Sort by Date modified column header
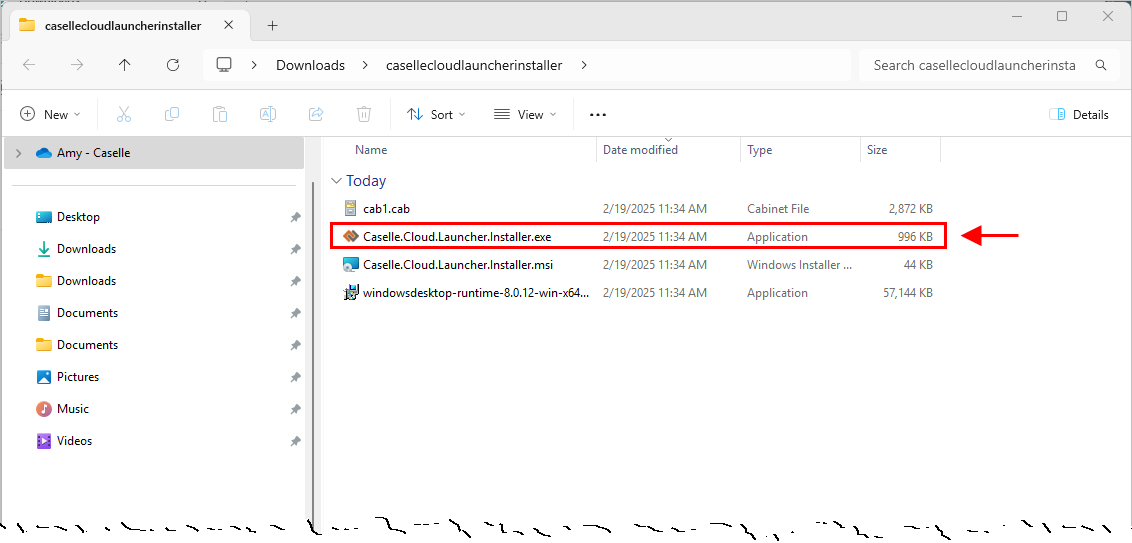The height and width of the screenshot is (543, 1132). coord(640,150)
